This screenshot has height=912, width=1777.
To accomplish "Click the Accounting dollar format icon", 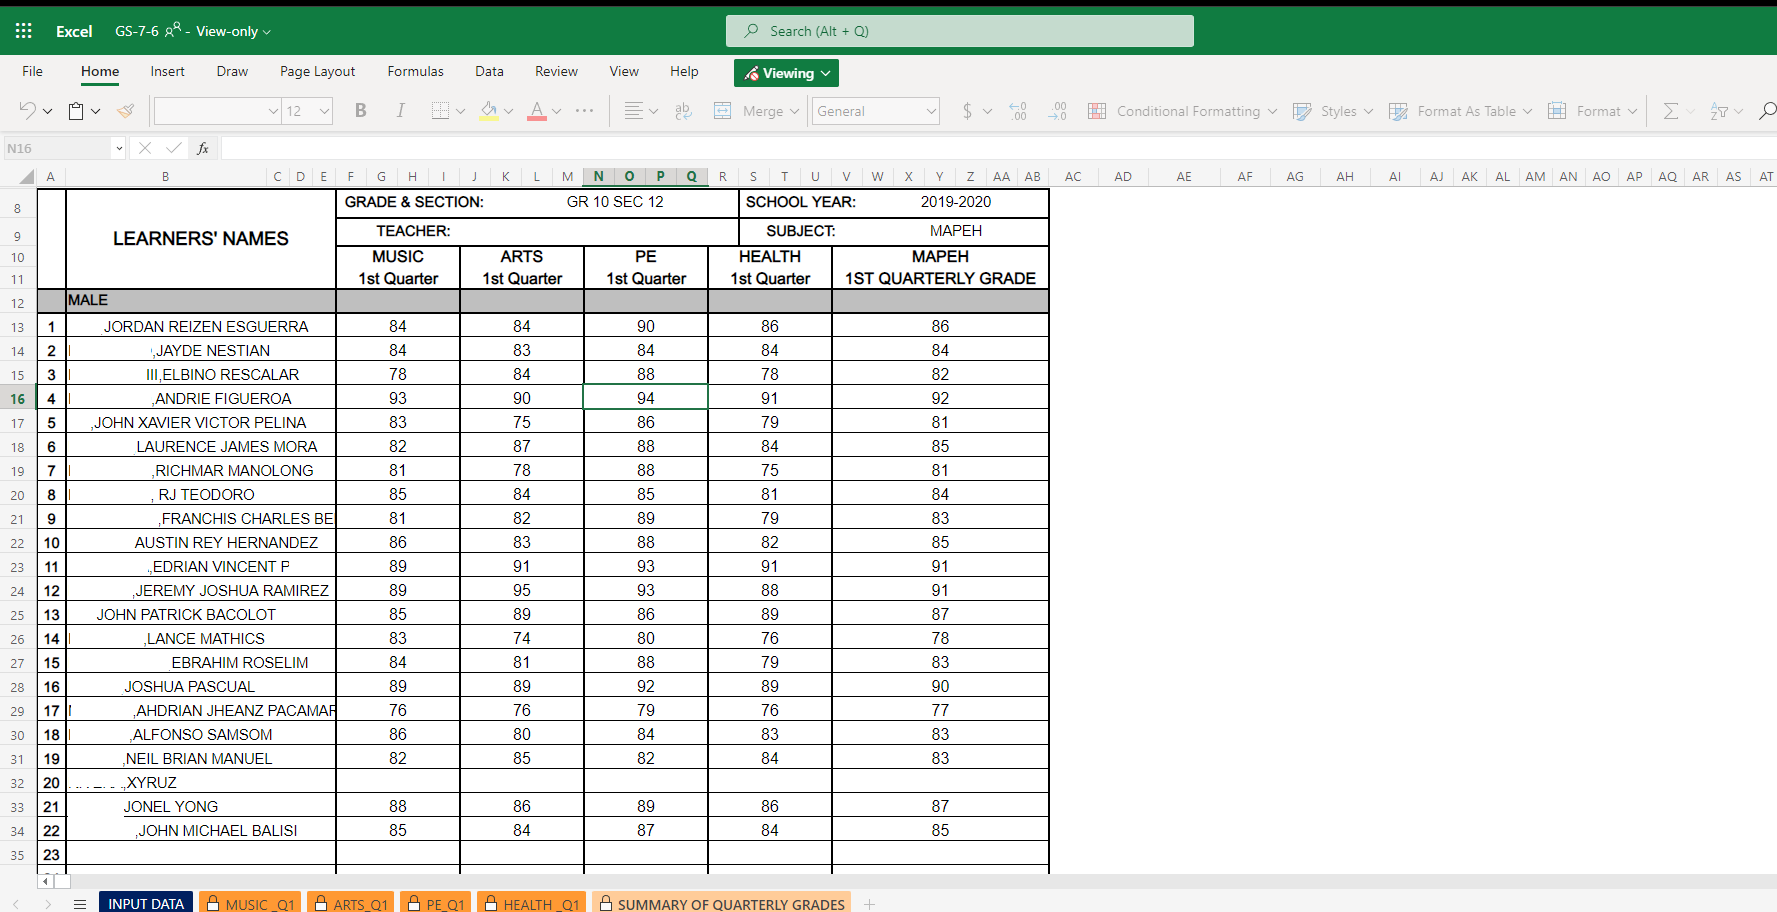I will pos(967,111).
